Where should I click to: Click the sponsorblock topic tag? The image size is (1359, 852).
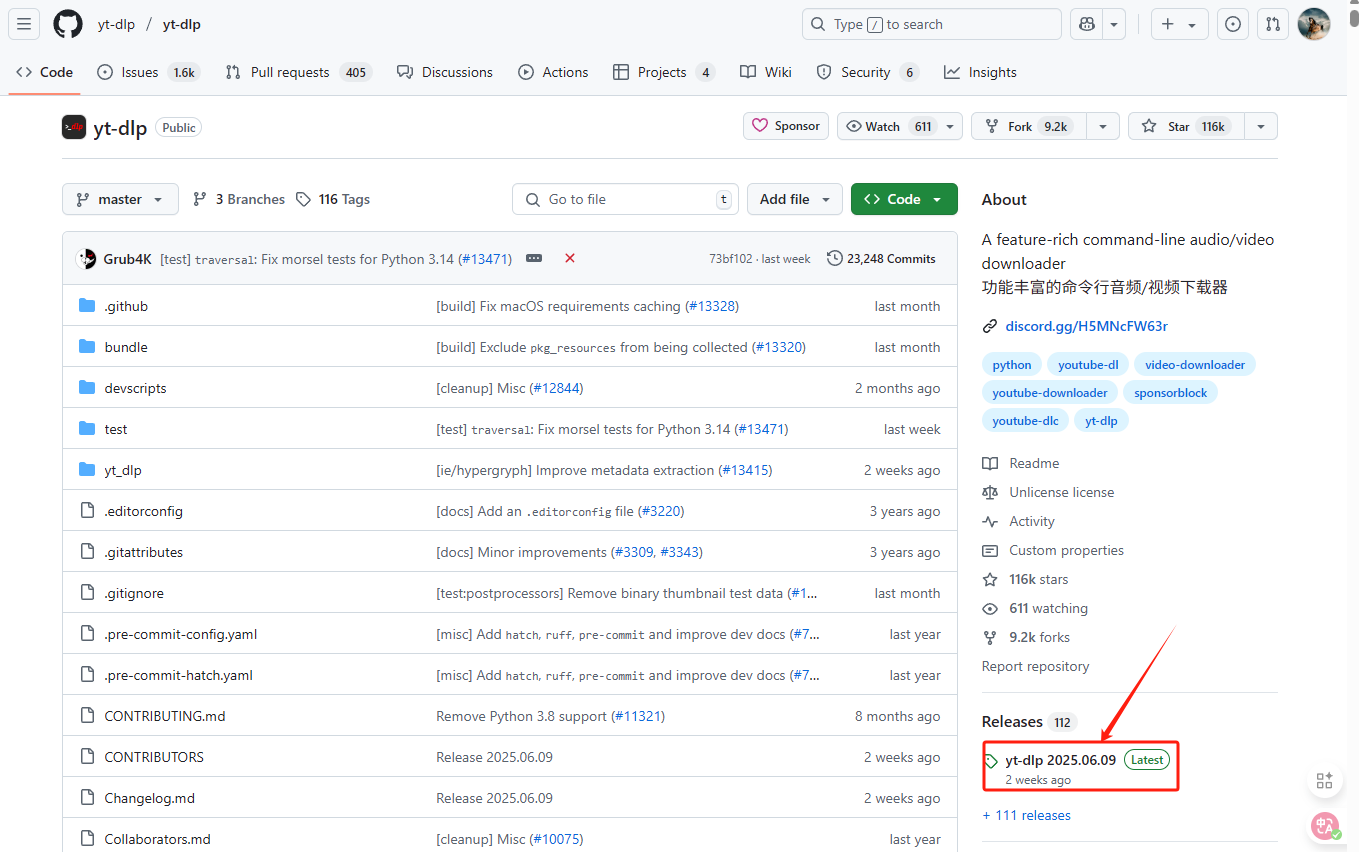(x=1171, y=393)
